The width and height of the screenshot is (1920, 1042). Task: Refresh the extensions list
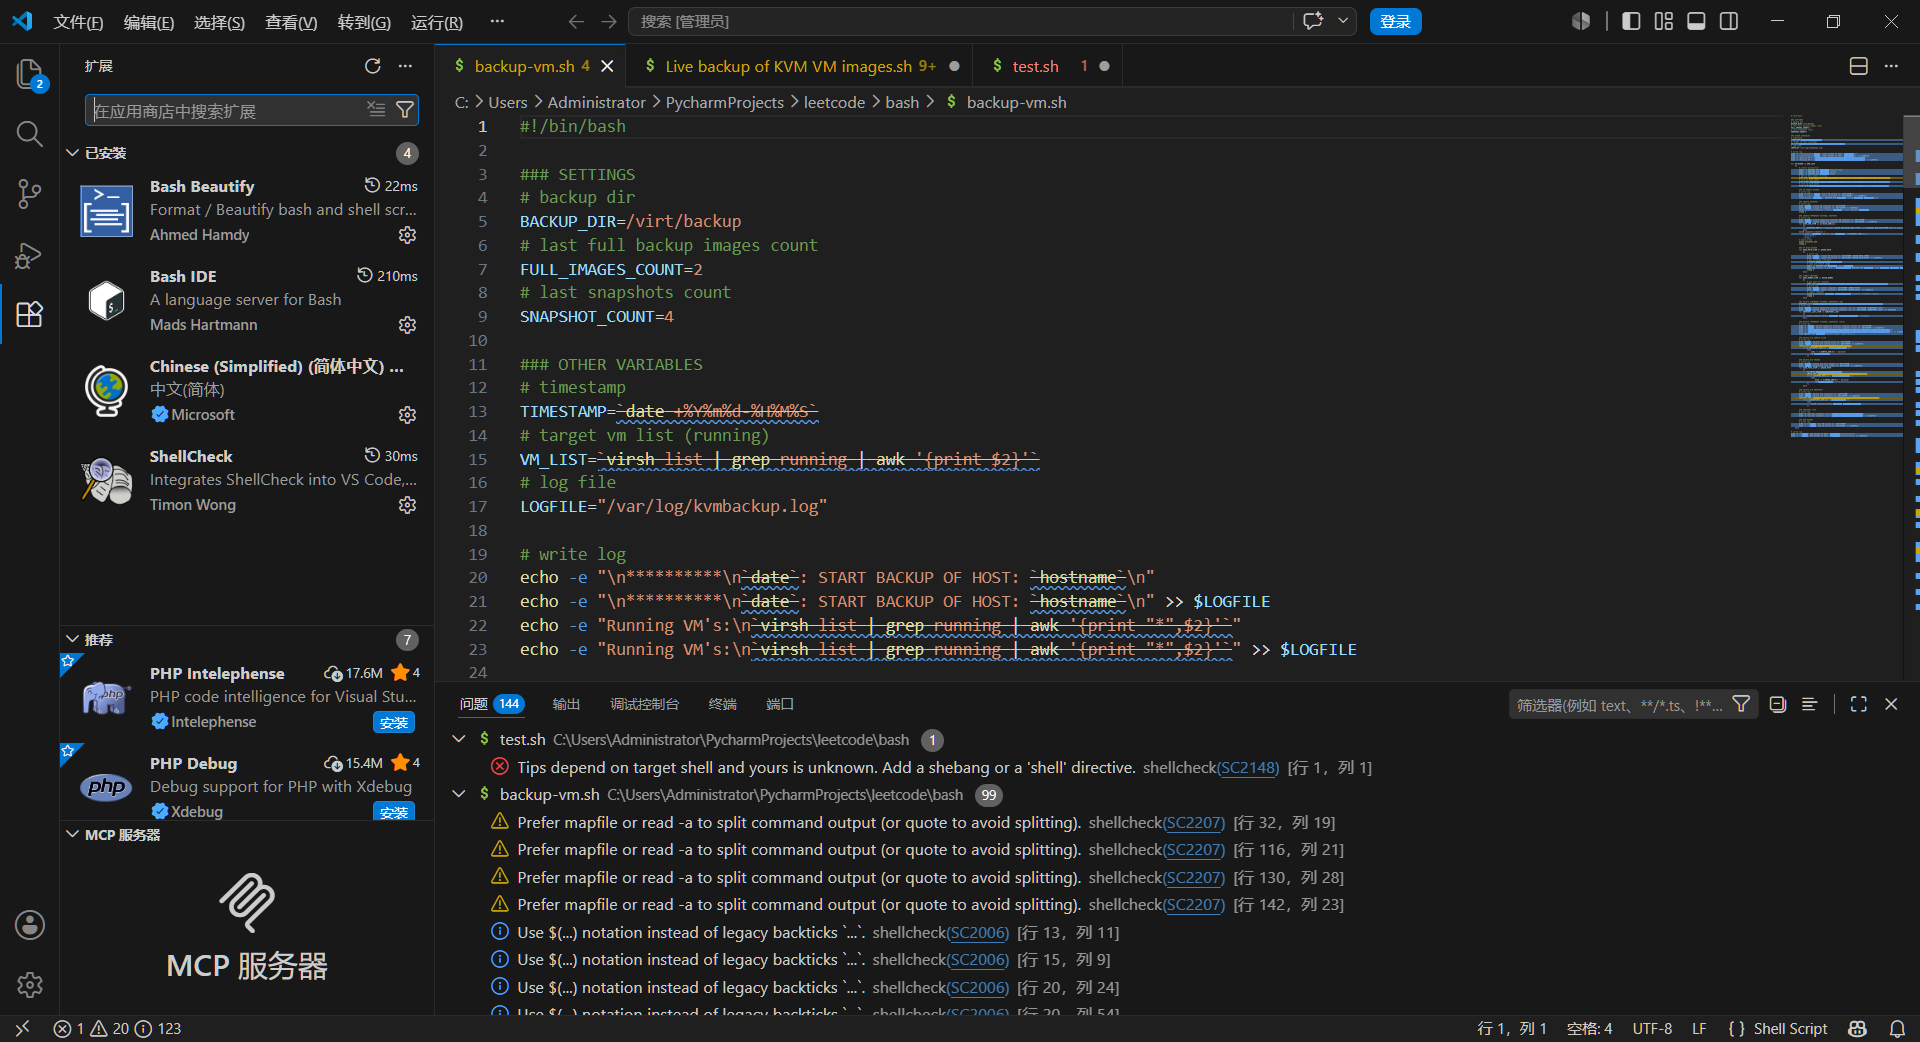[x=373, y=66]
